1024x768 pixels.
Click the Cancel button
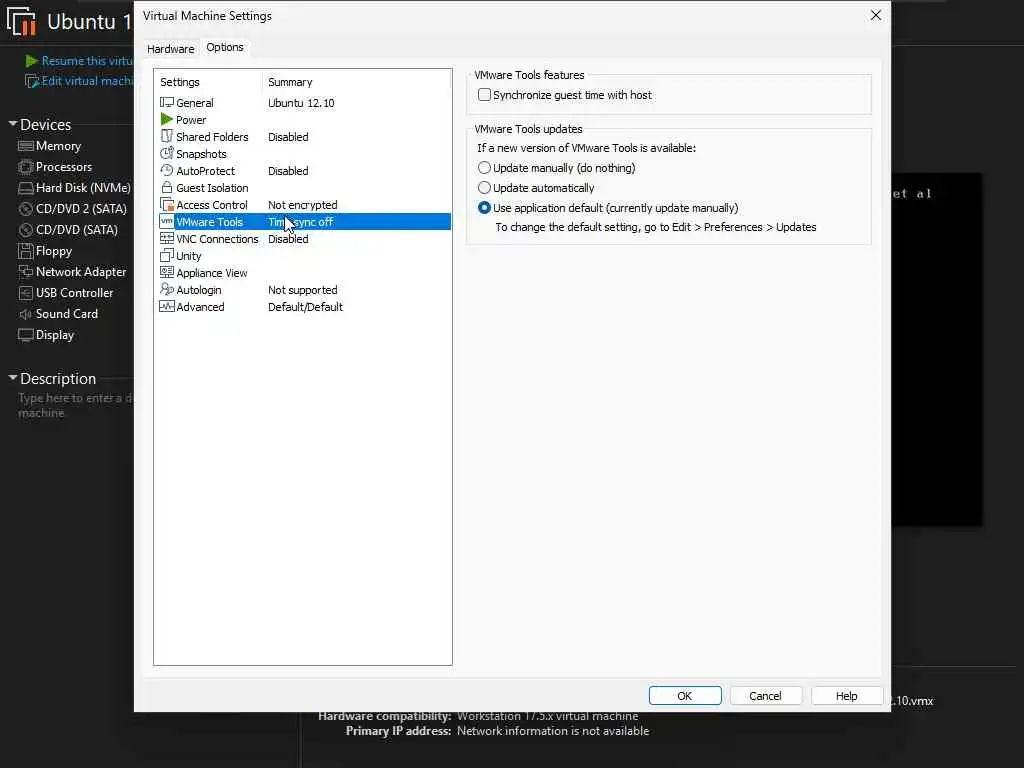click(x=765, y=696)
